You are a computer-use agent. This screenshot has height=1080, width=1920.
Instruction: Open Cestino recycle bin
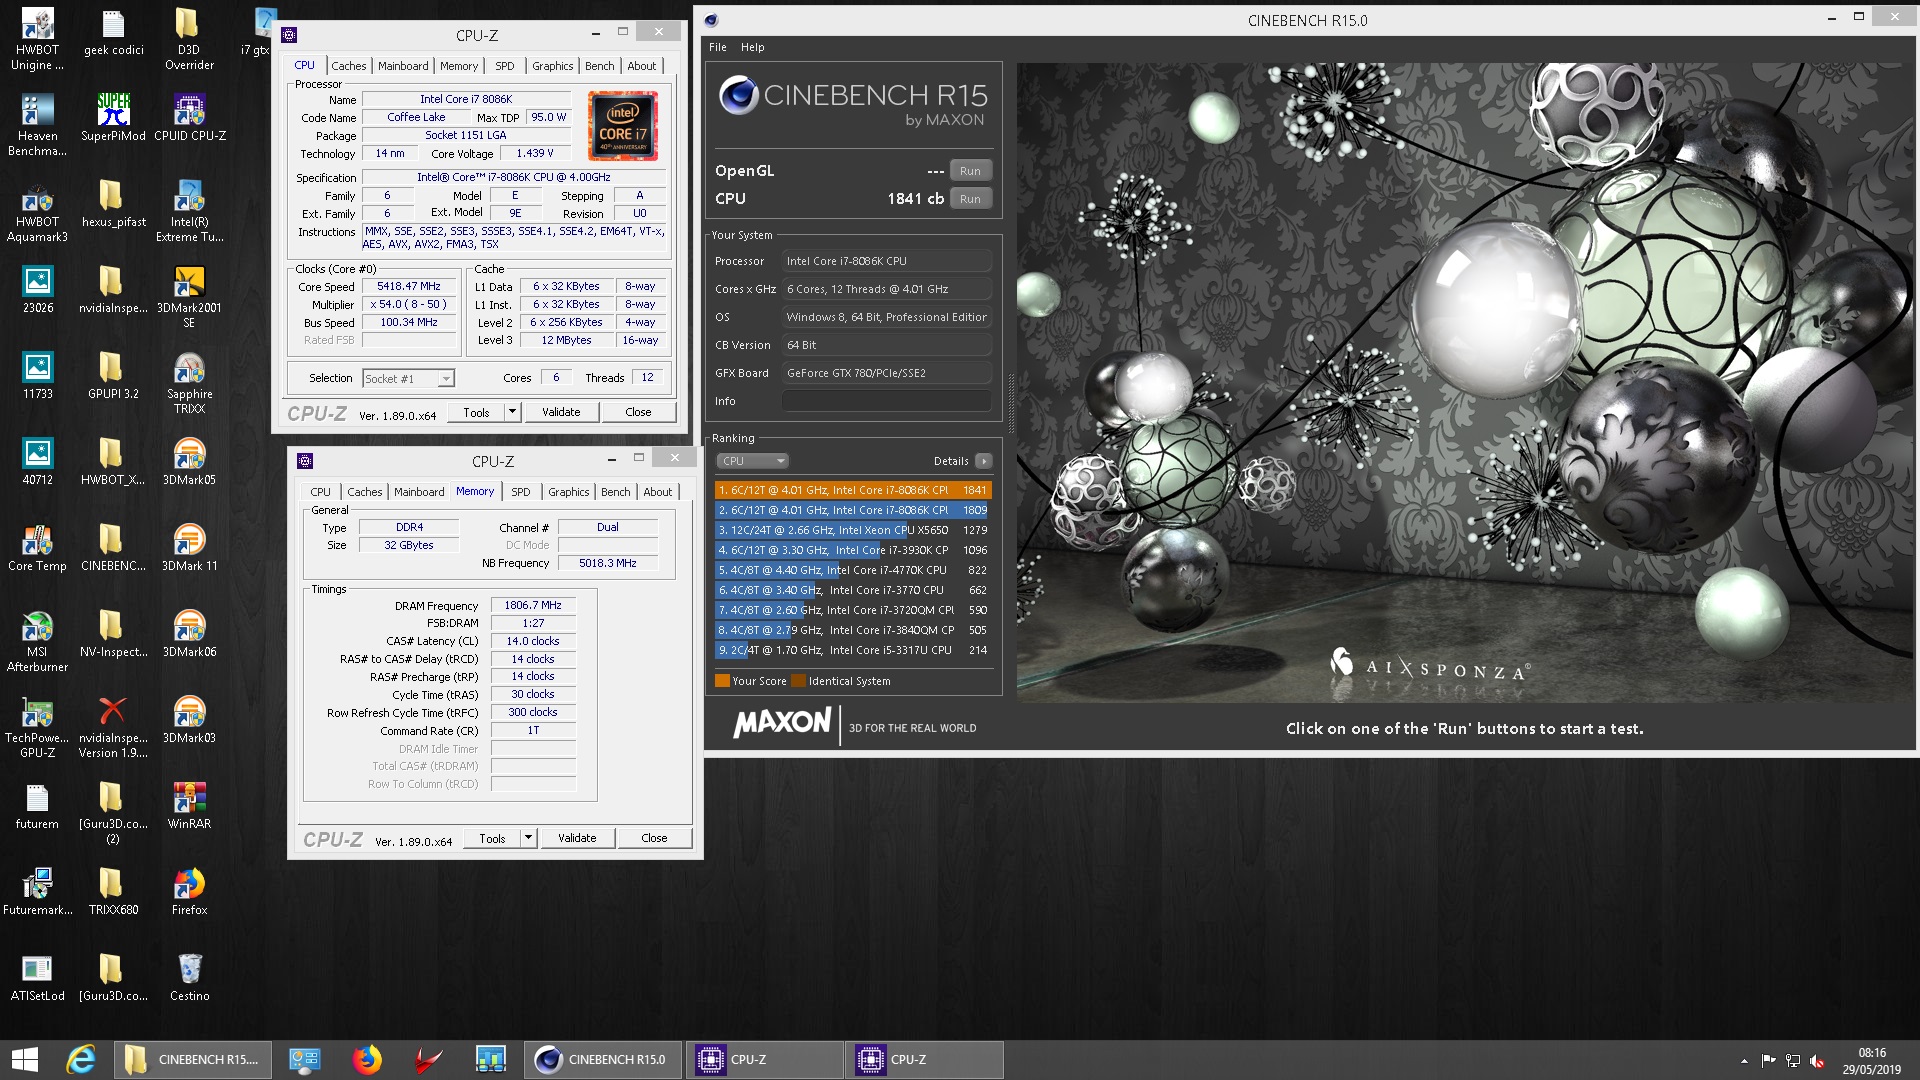point(189,978)
